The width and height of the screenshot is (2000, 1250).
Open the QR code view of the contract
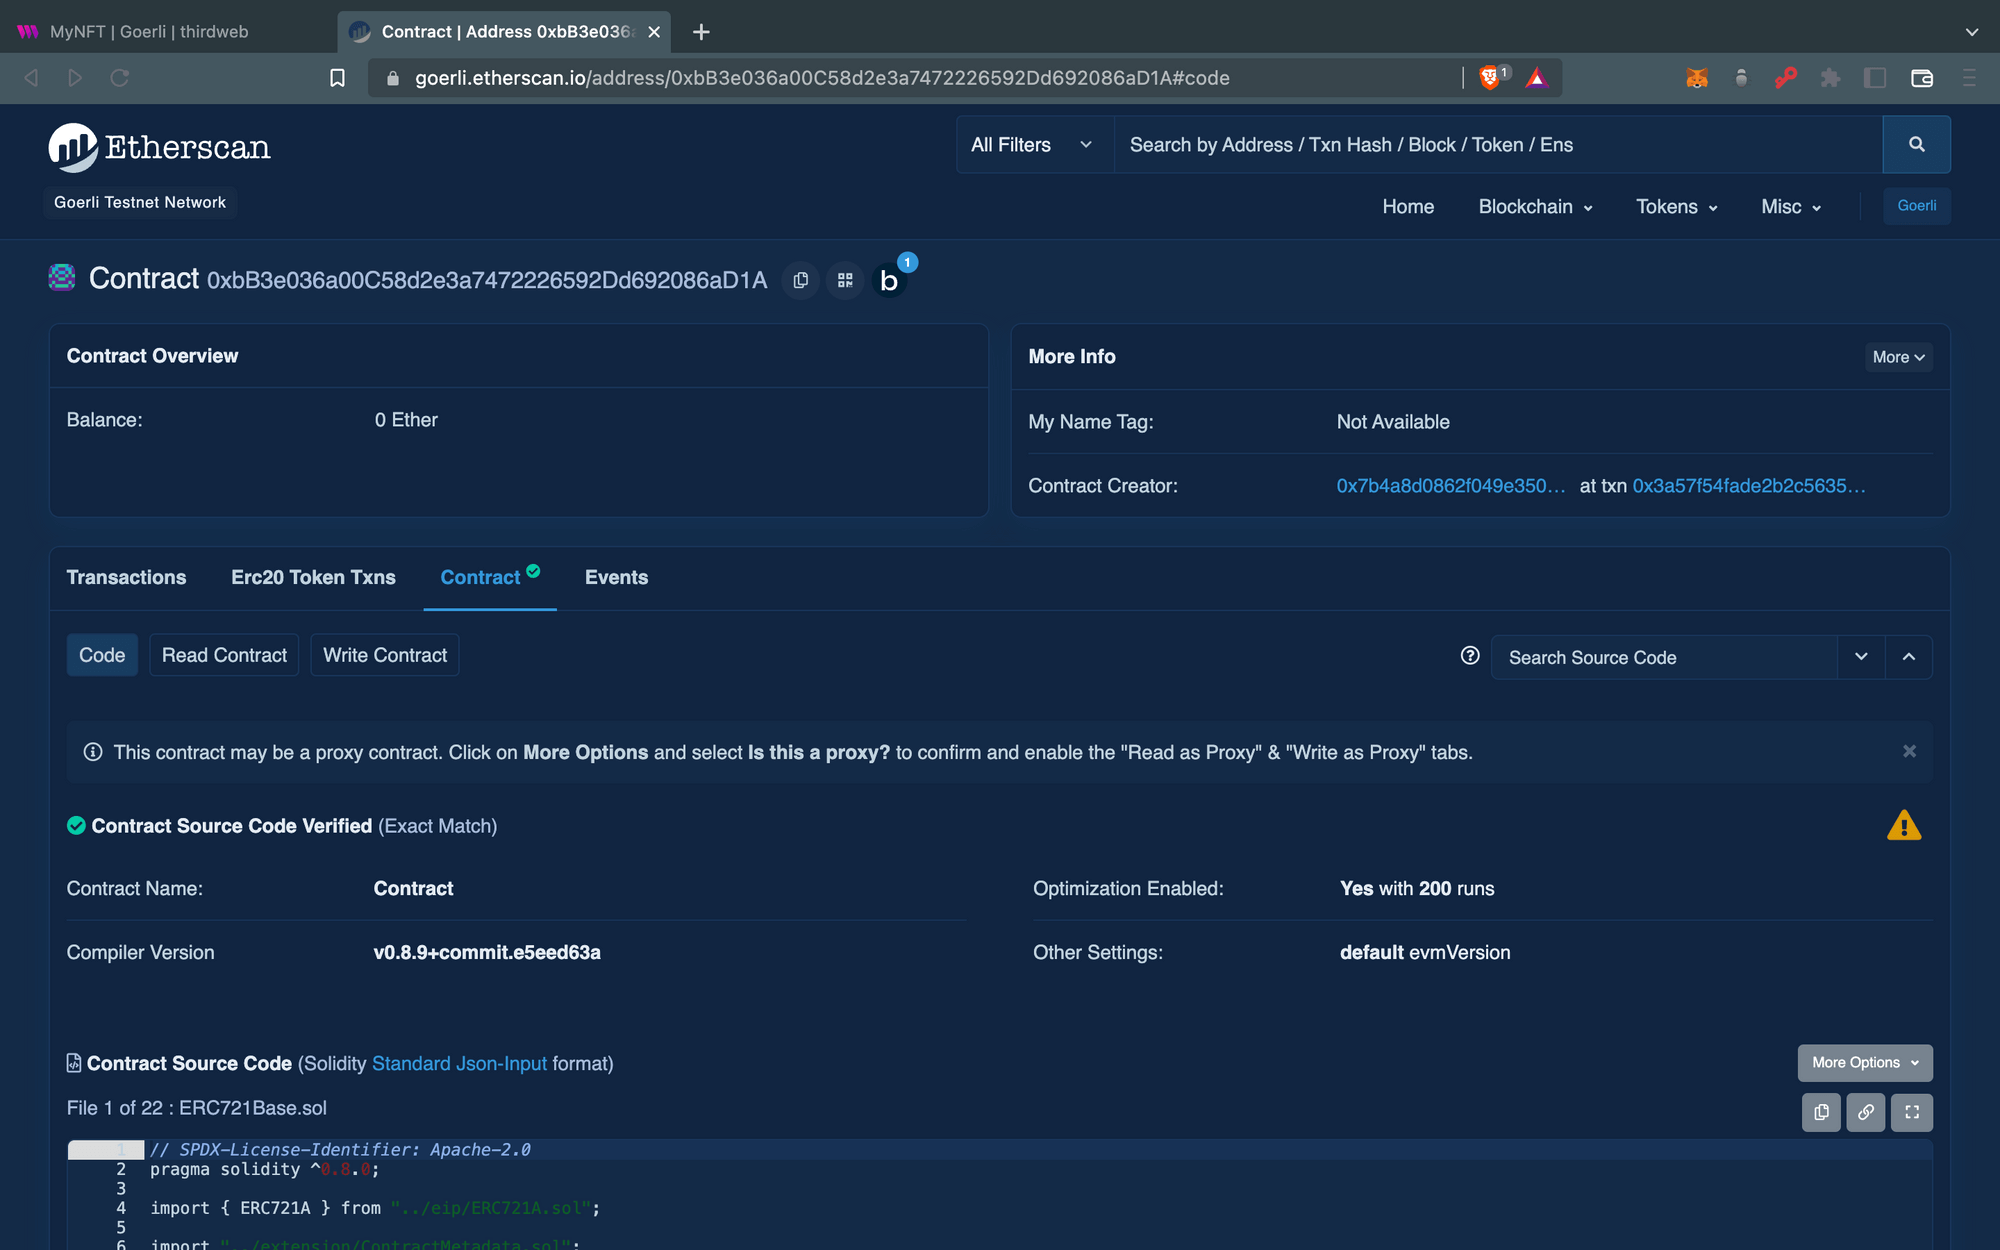[845, 280]
